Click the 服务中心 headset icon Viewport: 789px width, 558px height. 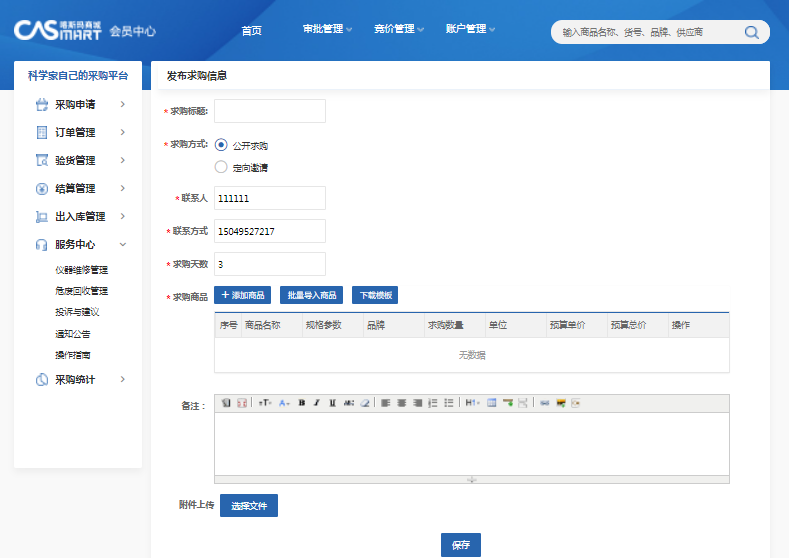[x=42, y=244]
